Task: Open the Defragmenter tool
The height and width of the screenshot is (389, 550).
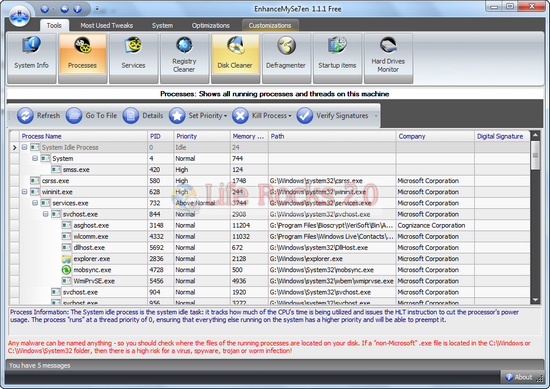Action: 286,58
